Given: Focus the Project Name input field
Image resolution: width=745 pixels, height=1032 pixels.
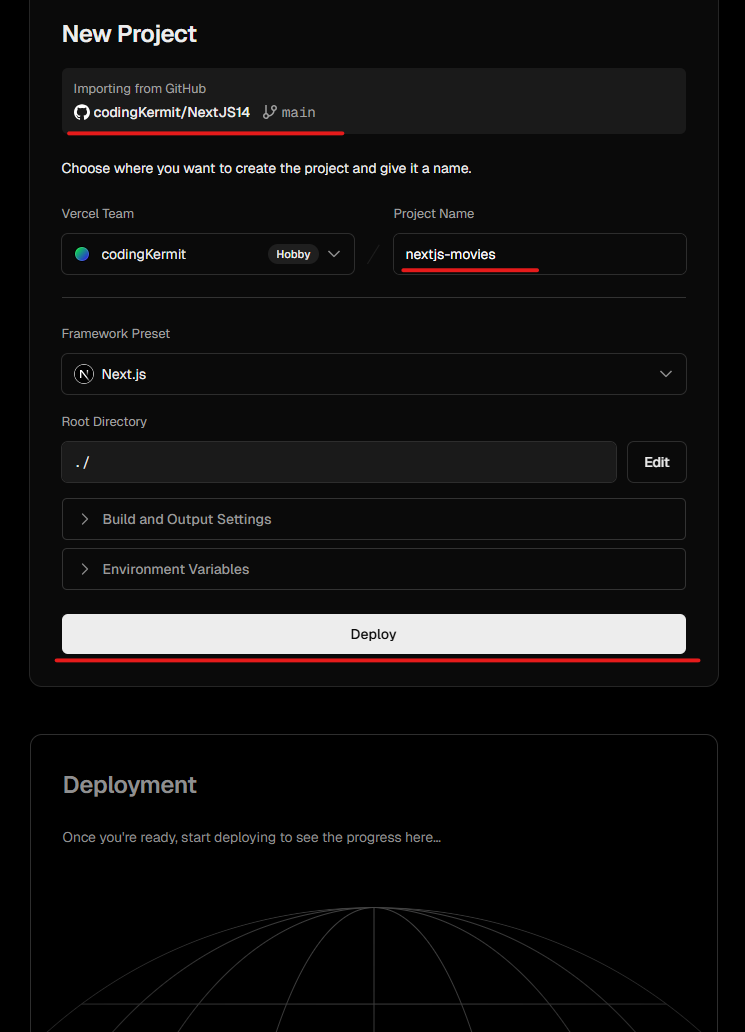Looking at the screenshot, I should pos(540,254).
